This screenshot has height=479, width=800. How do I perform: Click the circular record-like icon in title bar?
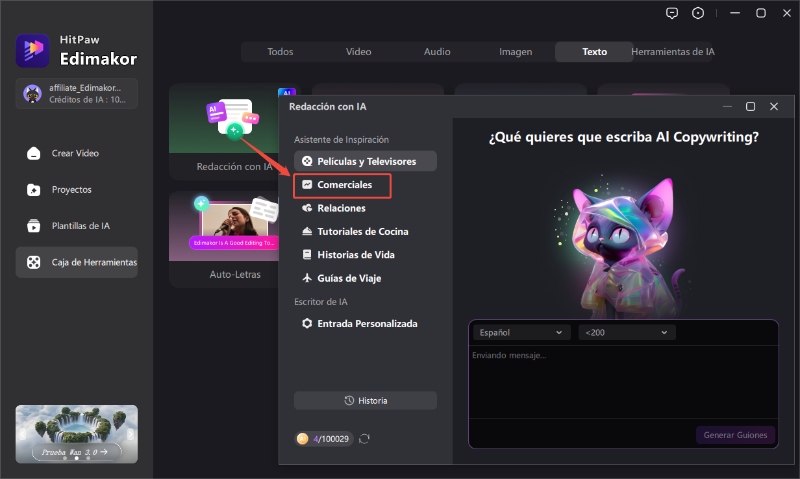click(x=698, y=13)
